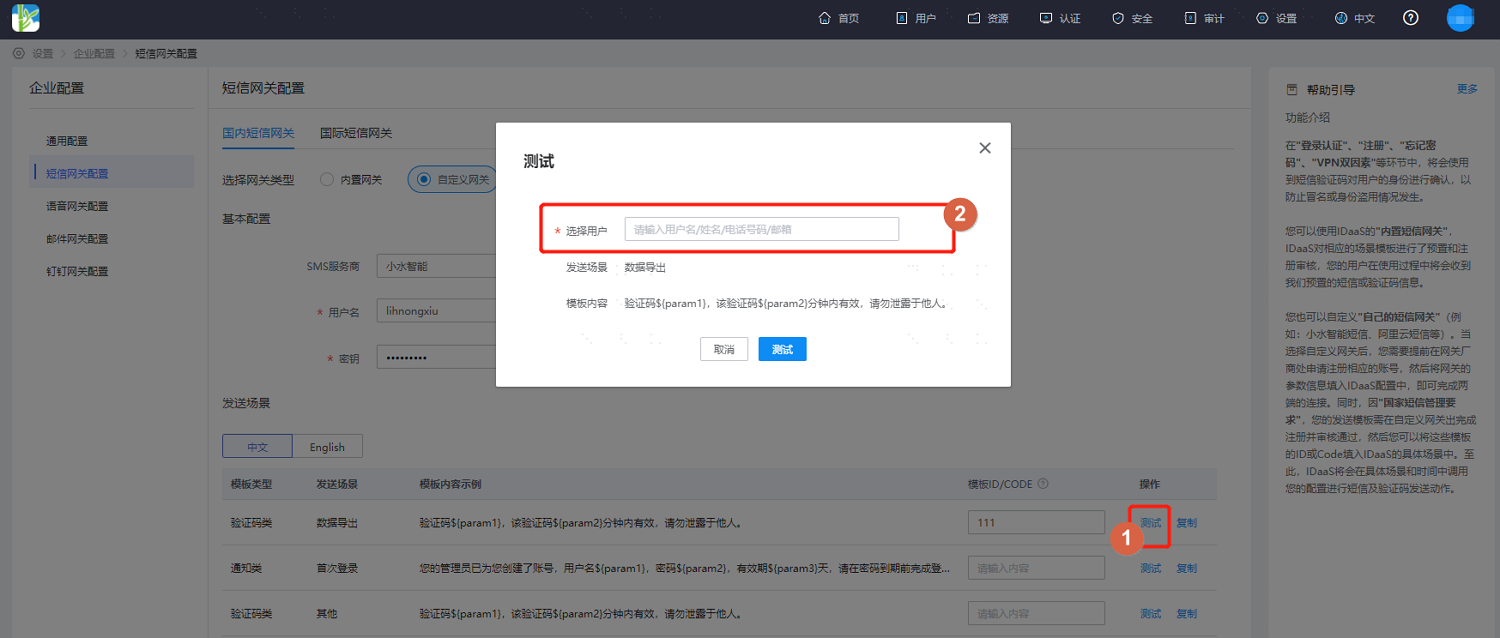Click 取消 button in the dialog

point(724,349)
